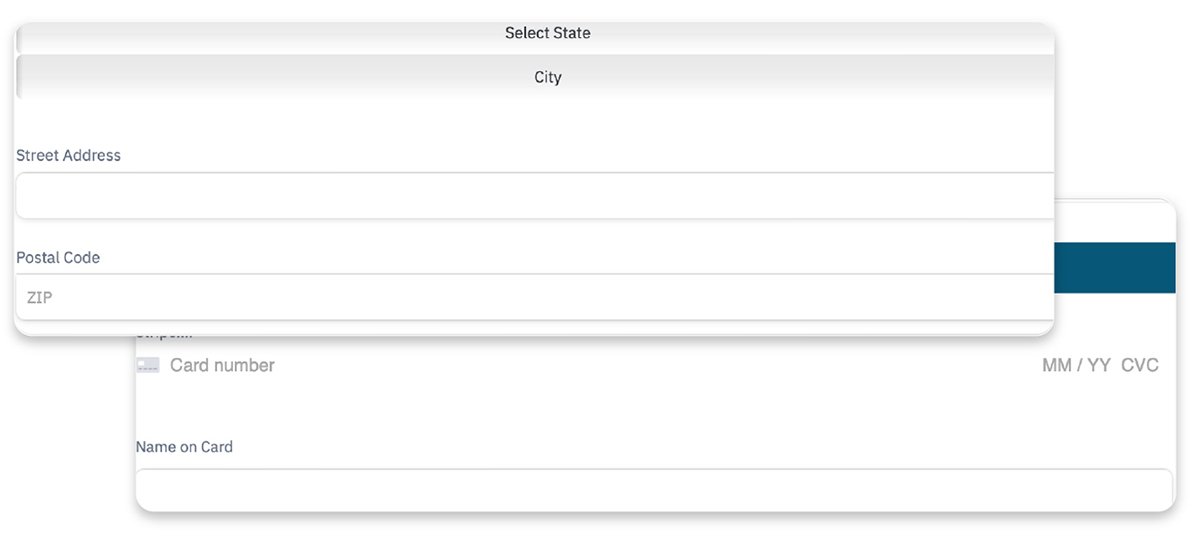
Task: Click the CVC security code field
Action: pos(1140,366)
